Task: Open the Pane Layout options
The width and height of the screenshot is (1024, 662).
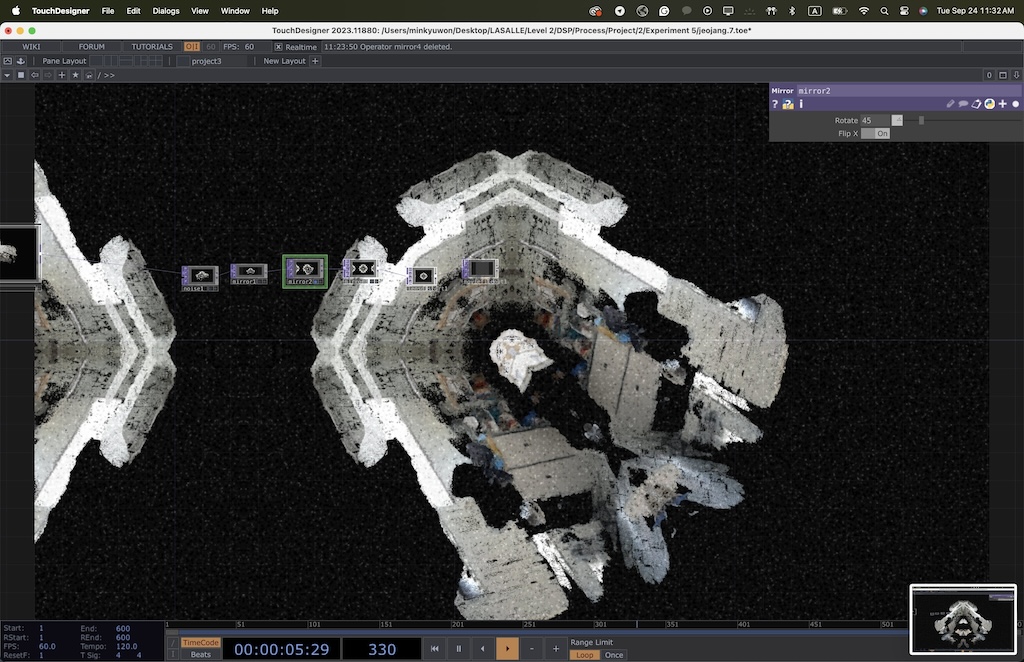Action: point(64,61)
